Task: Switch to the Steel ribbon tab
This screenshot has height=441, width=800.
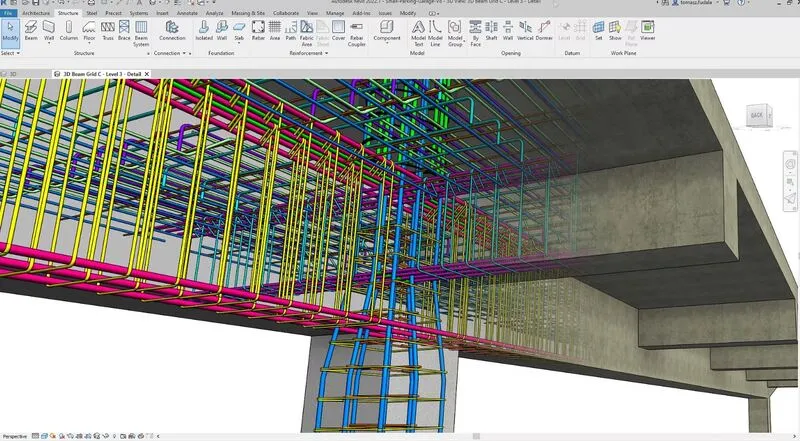Action: click(91, 13)
